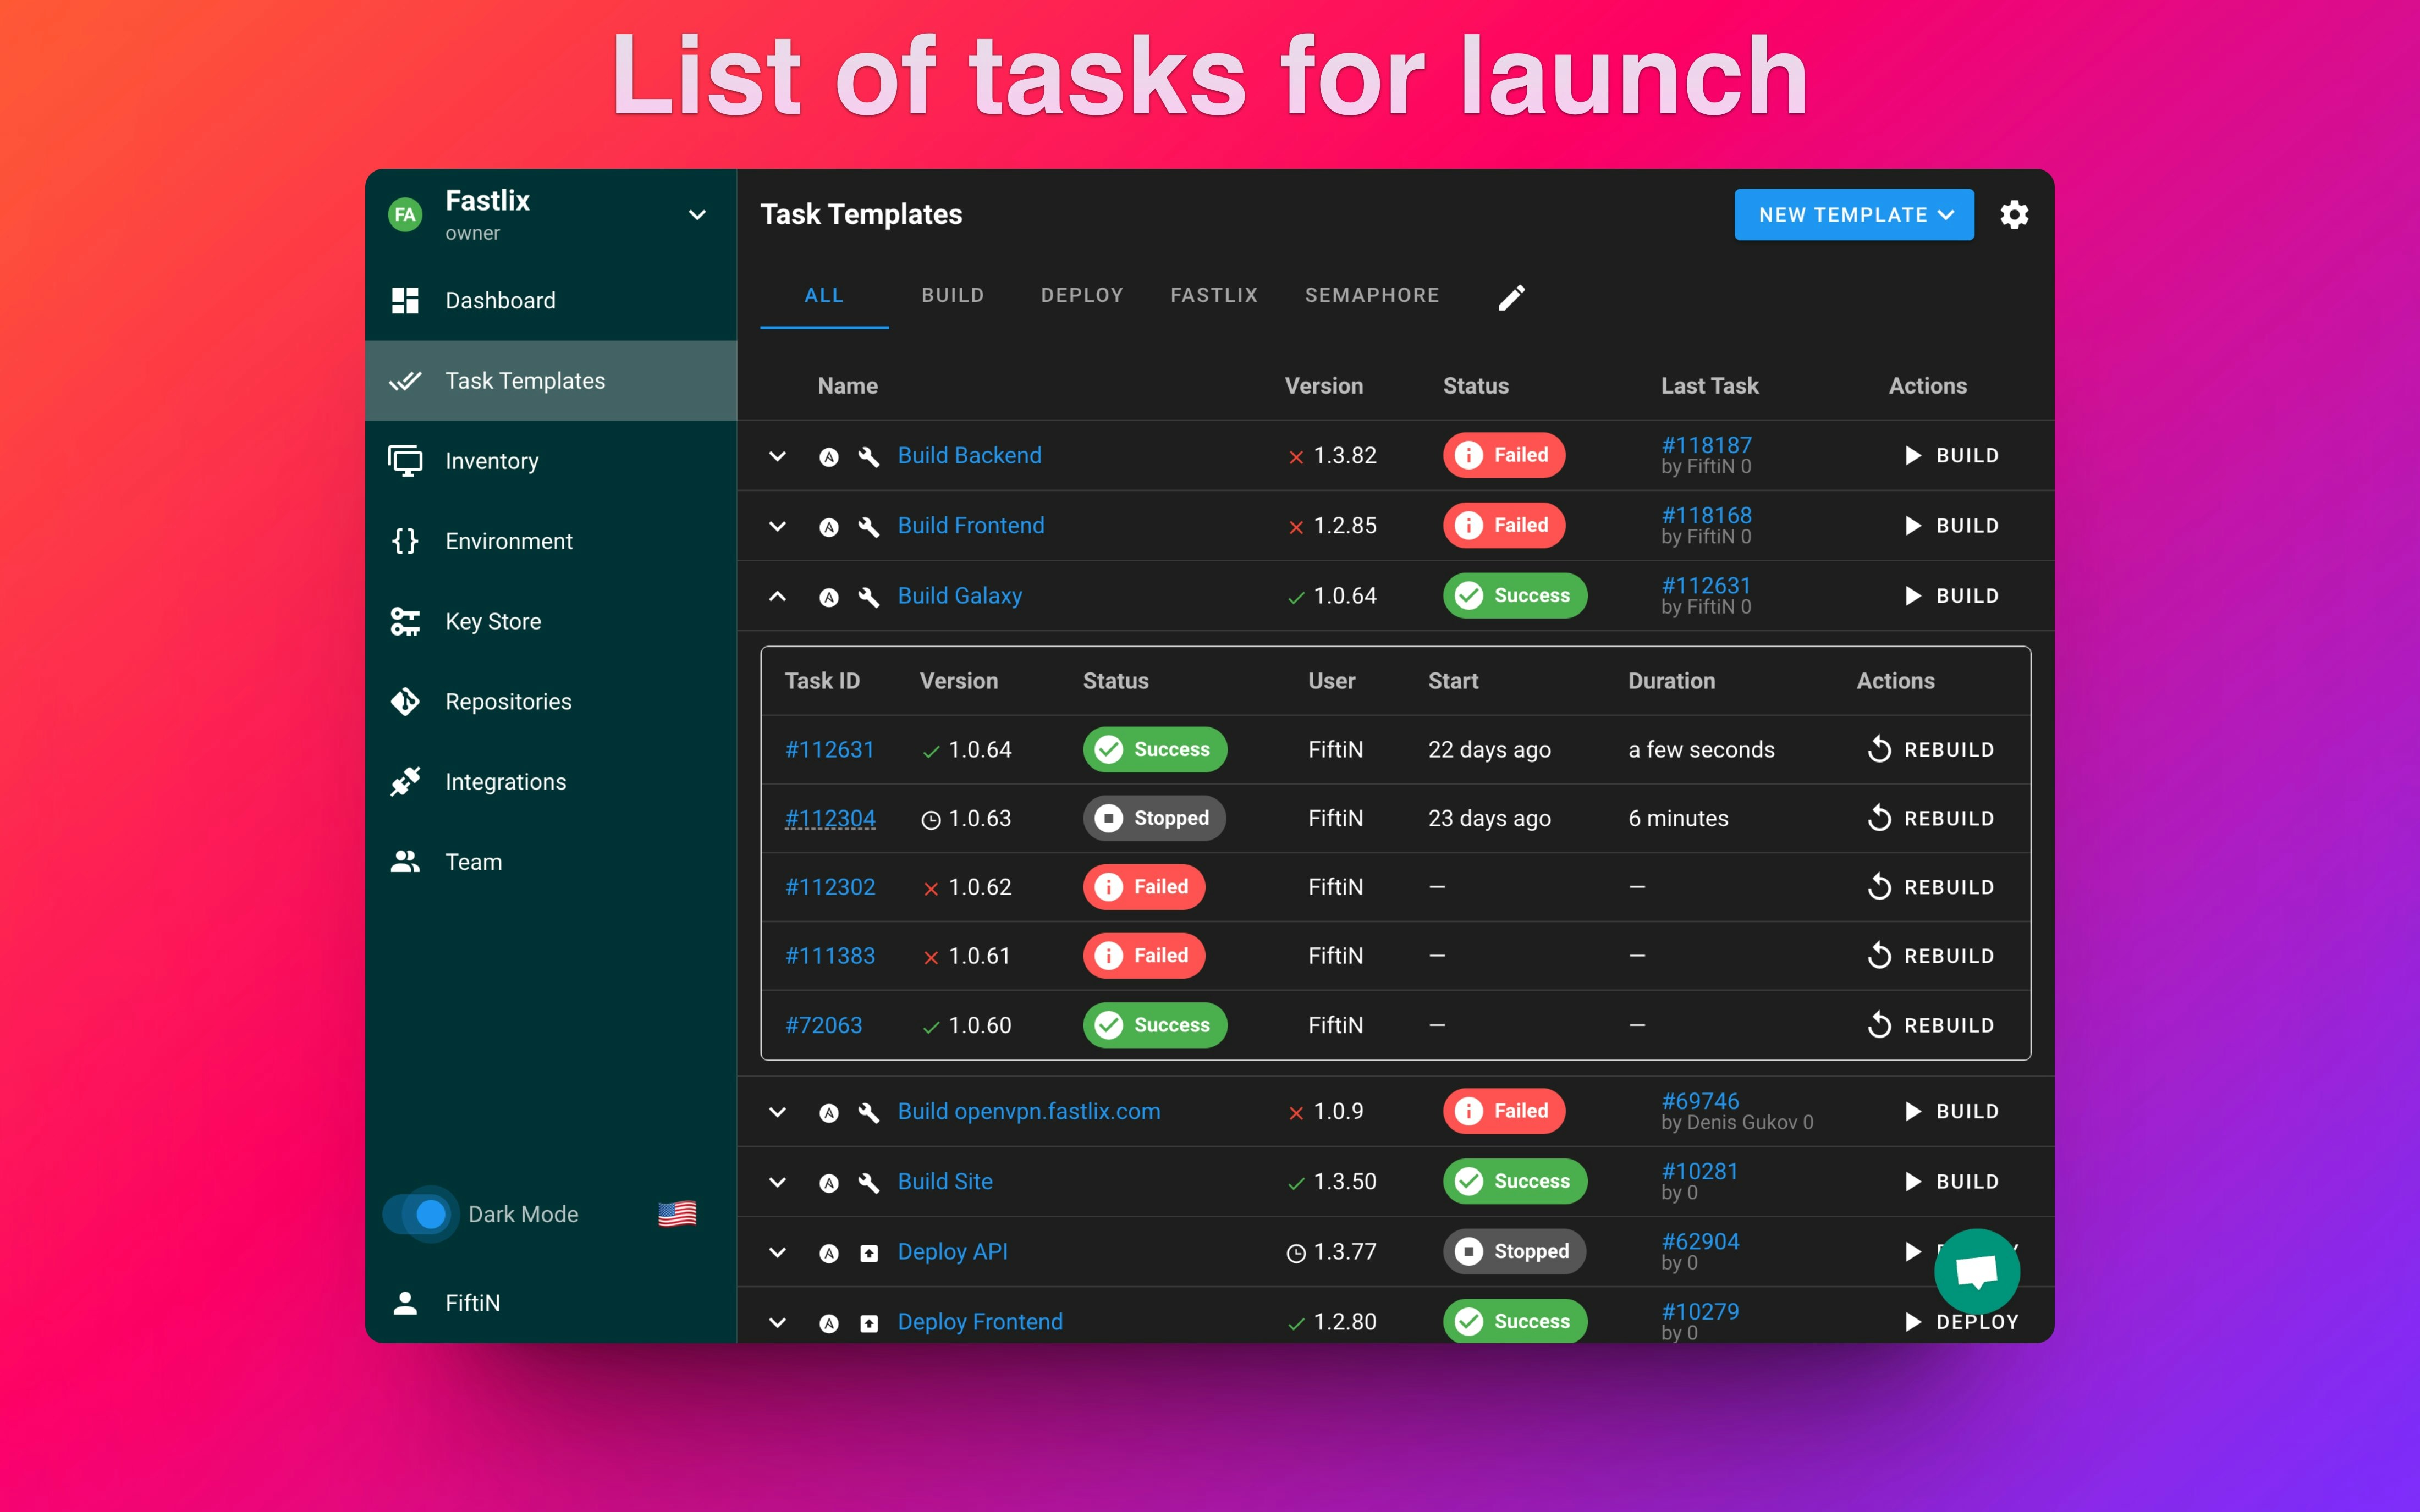Click the '6 minutes' duration cell
Viewport: 2420px width, 1512px height.
[1678, 818]
